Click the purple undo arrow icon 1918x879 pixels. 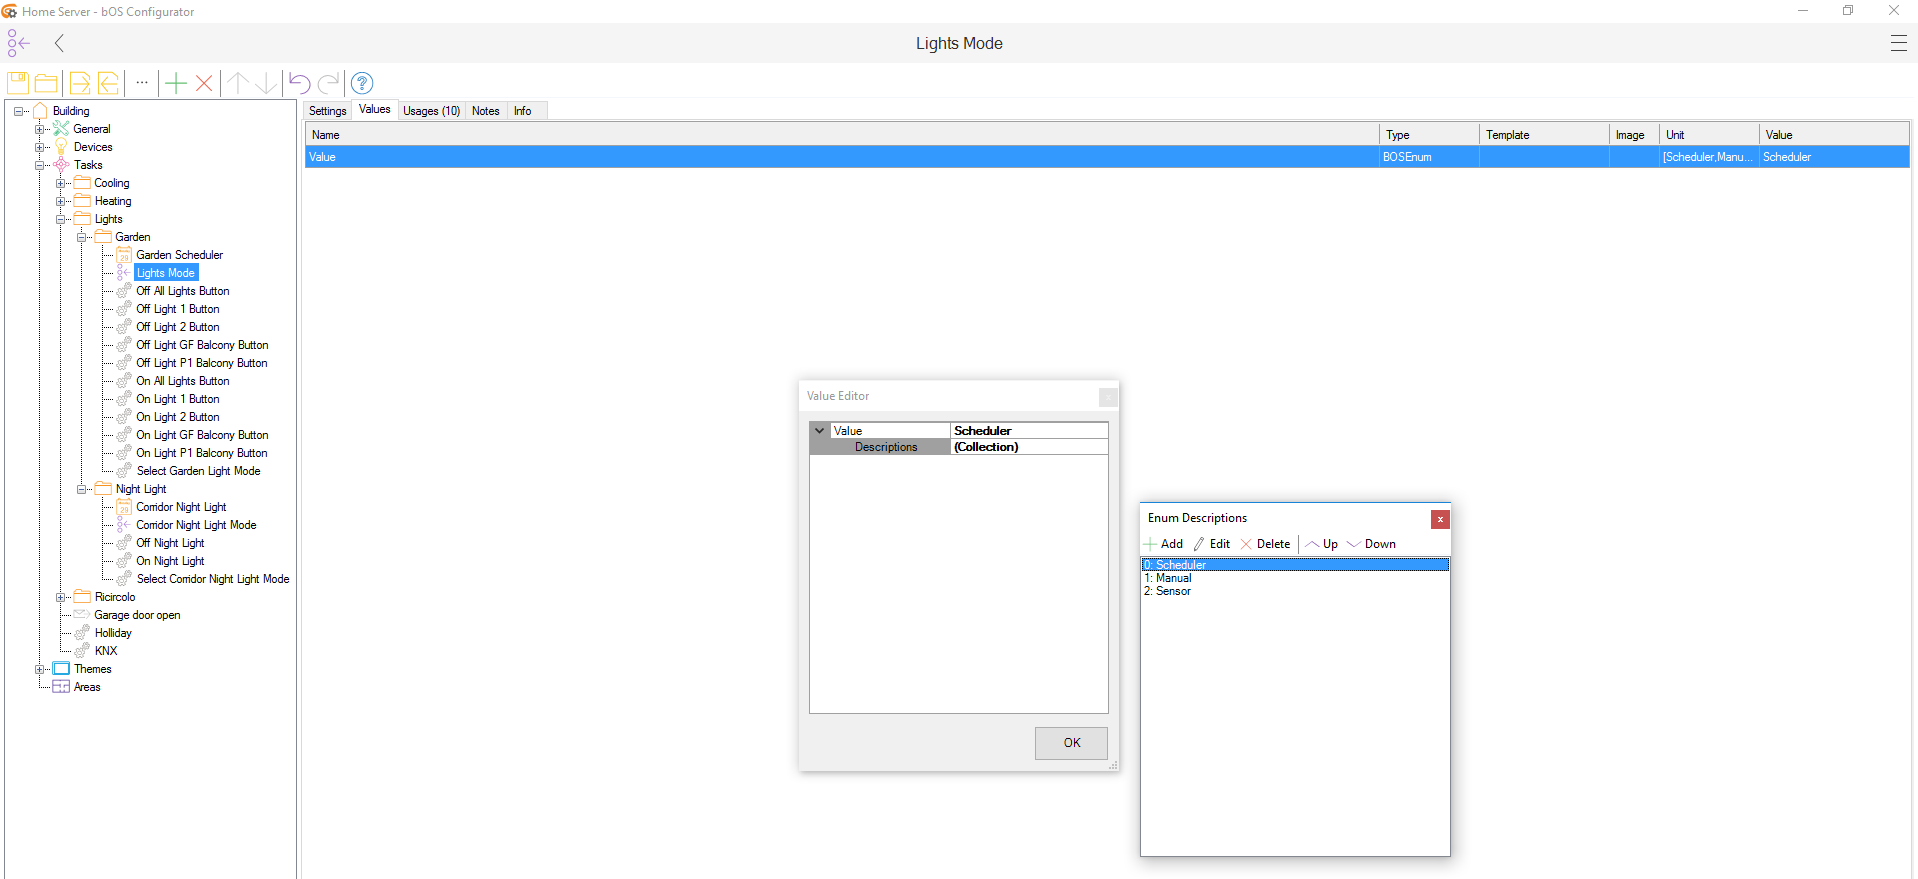point(299,83)
